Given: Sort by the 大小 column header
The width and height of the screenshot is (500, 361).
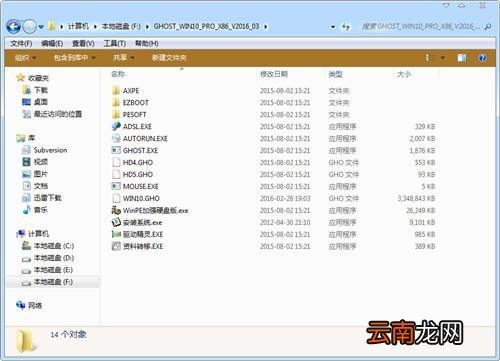Looking at the screenshot, I should pos(404,74).
